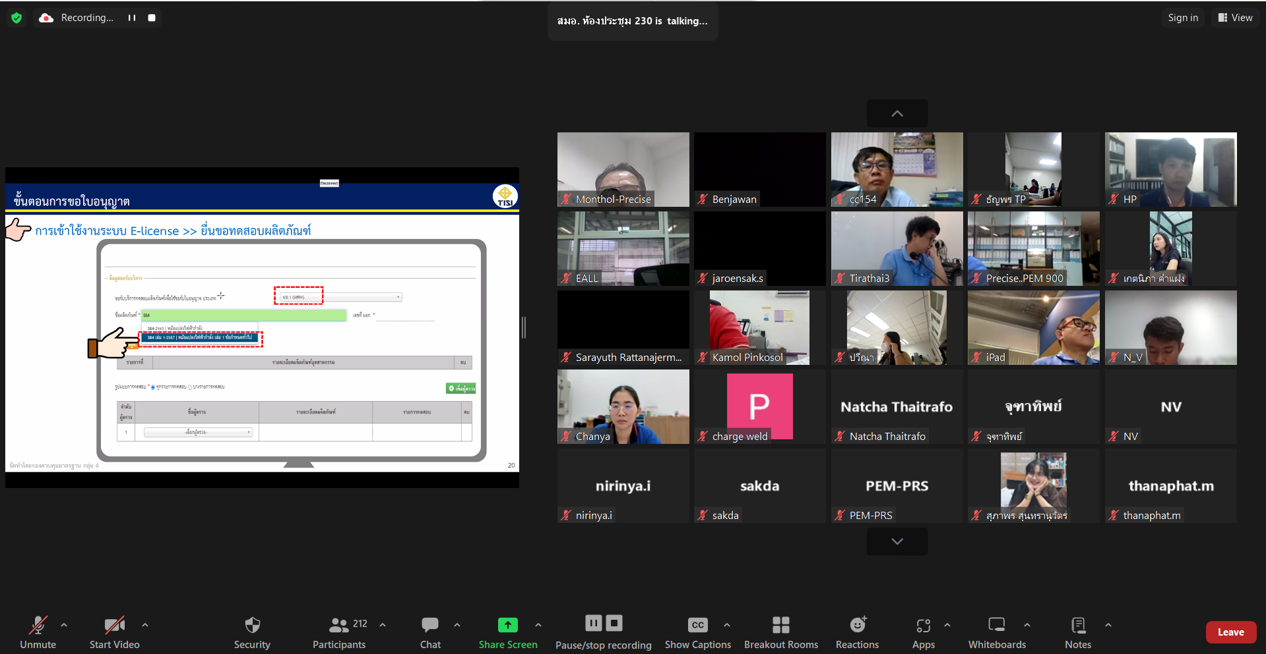Screen dimensions: 1266x654
Task: Turn on camera with Start Video
Action: click(114, 626)
